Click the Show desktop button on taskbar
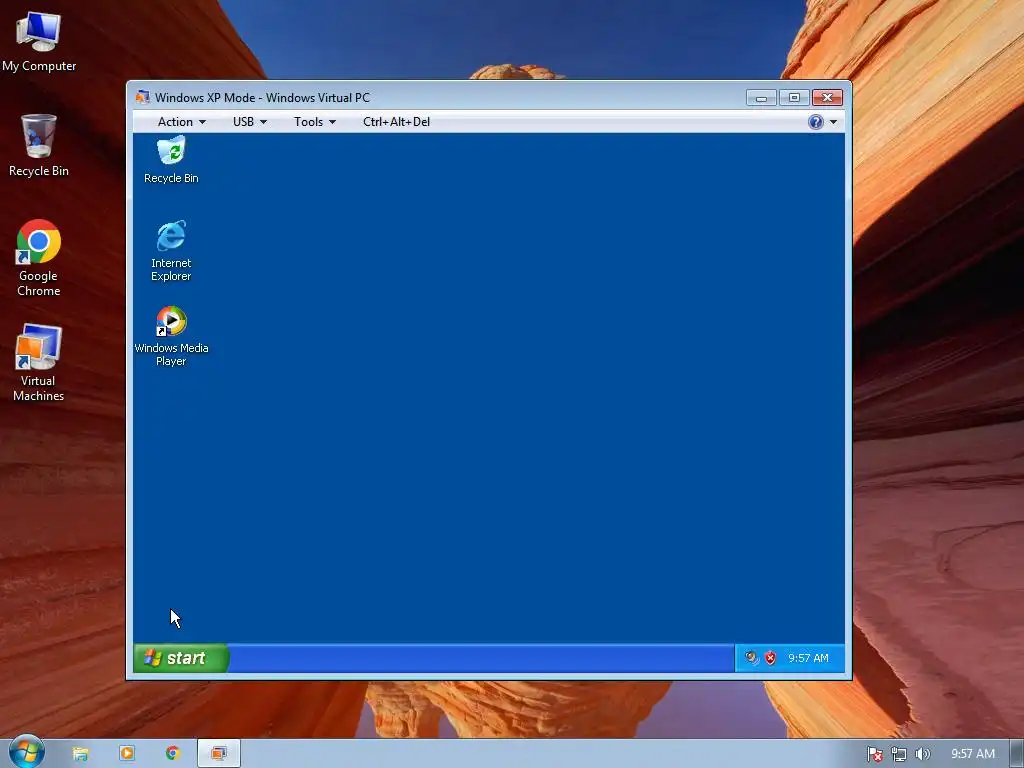This screenshot has height=768, width=1024. 1017,754
